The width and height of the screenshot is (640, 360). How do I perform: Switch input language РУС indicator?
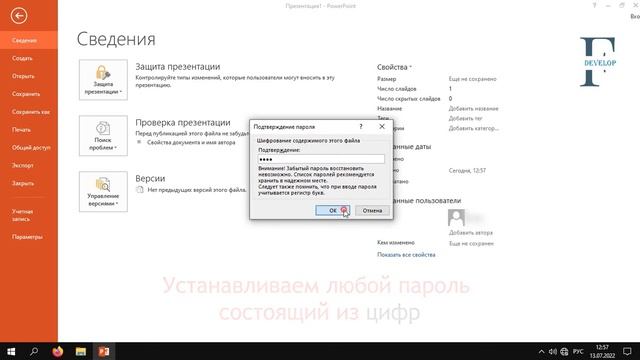click(578, 351)
